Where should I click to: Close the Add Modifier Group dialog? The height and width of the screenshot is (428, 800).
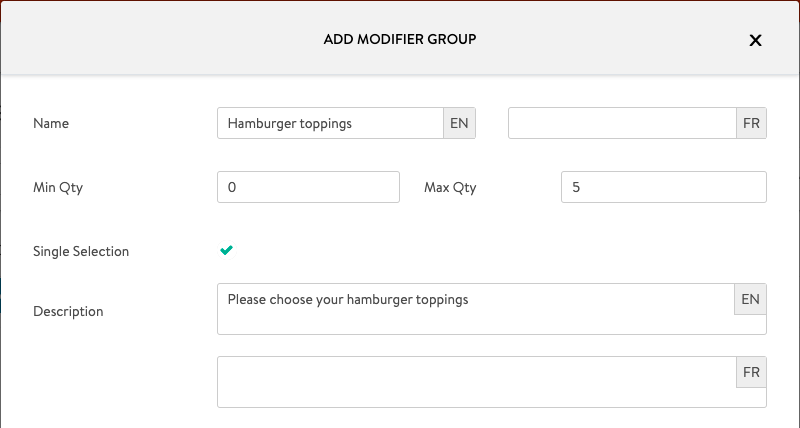coord(756,40)
